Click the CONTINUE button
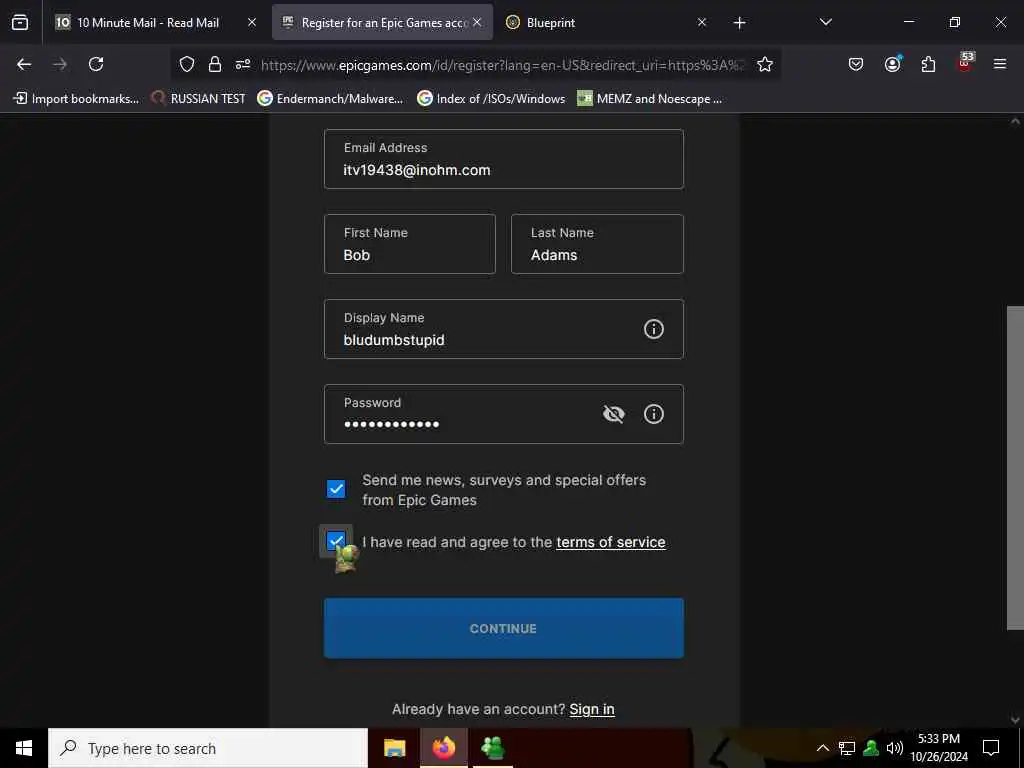 pos(504,628)
